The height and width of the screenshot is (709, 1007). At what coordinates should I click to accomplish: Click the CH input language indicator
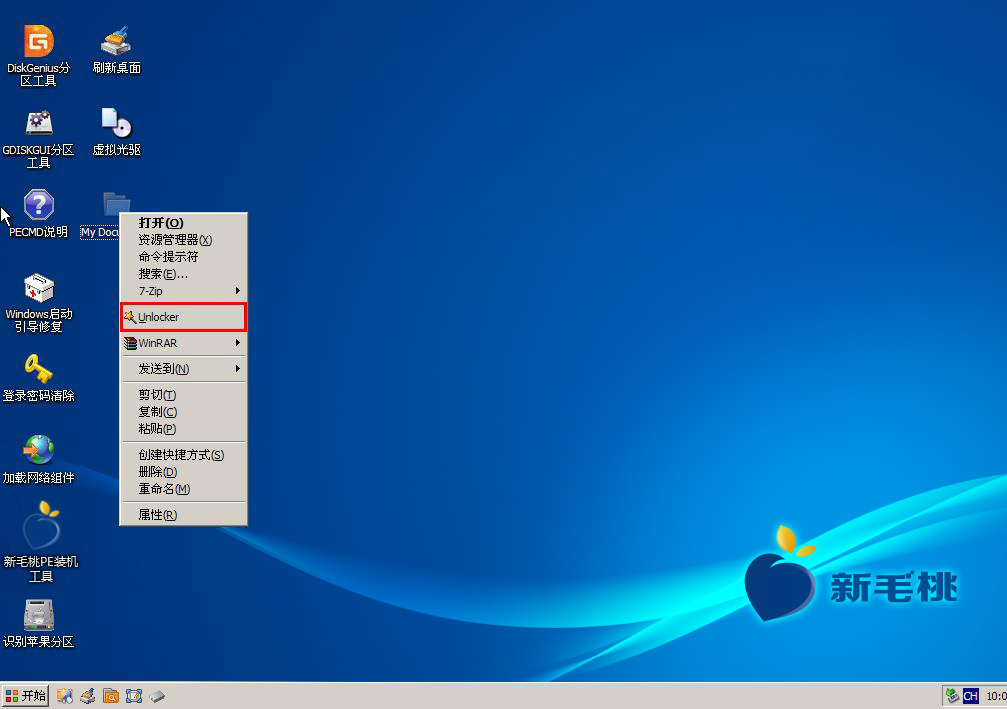pos(970,696)
